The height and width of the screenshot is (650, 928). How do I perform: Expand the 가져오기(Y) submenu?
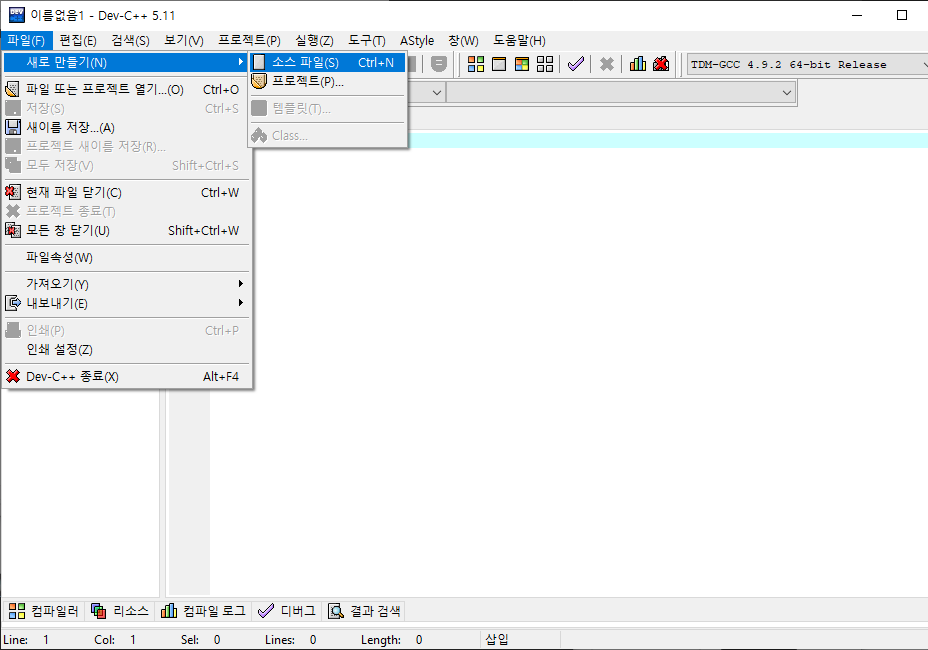[x=126, y=284]
